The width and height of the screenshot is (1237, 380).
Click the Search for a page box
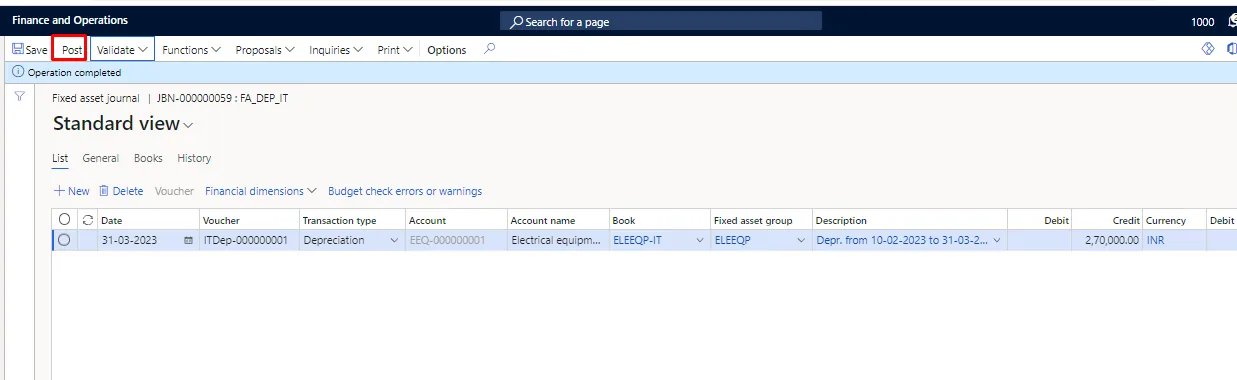tap(661, 21)
